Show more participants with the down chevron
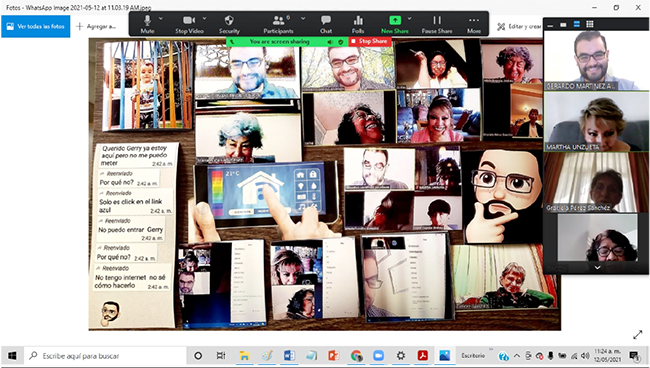The width and height of the screenshot is (650, 368). [x=597, y=268]
